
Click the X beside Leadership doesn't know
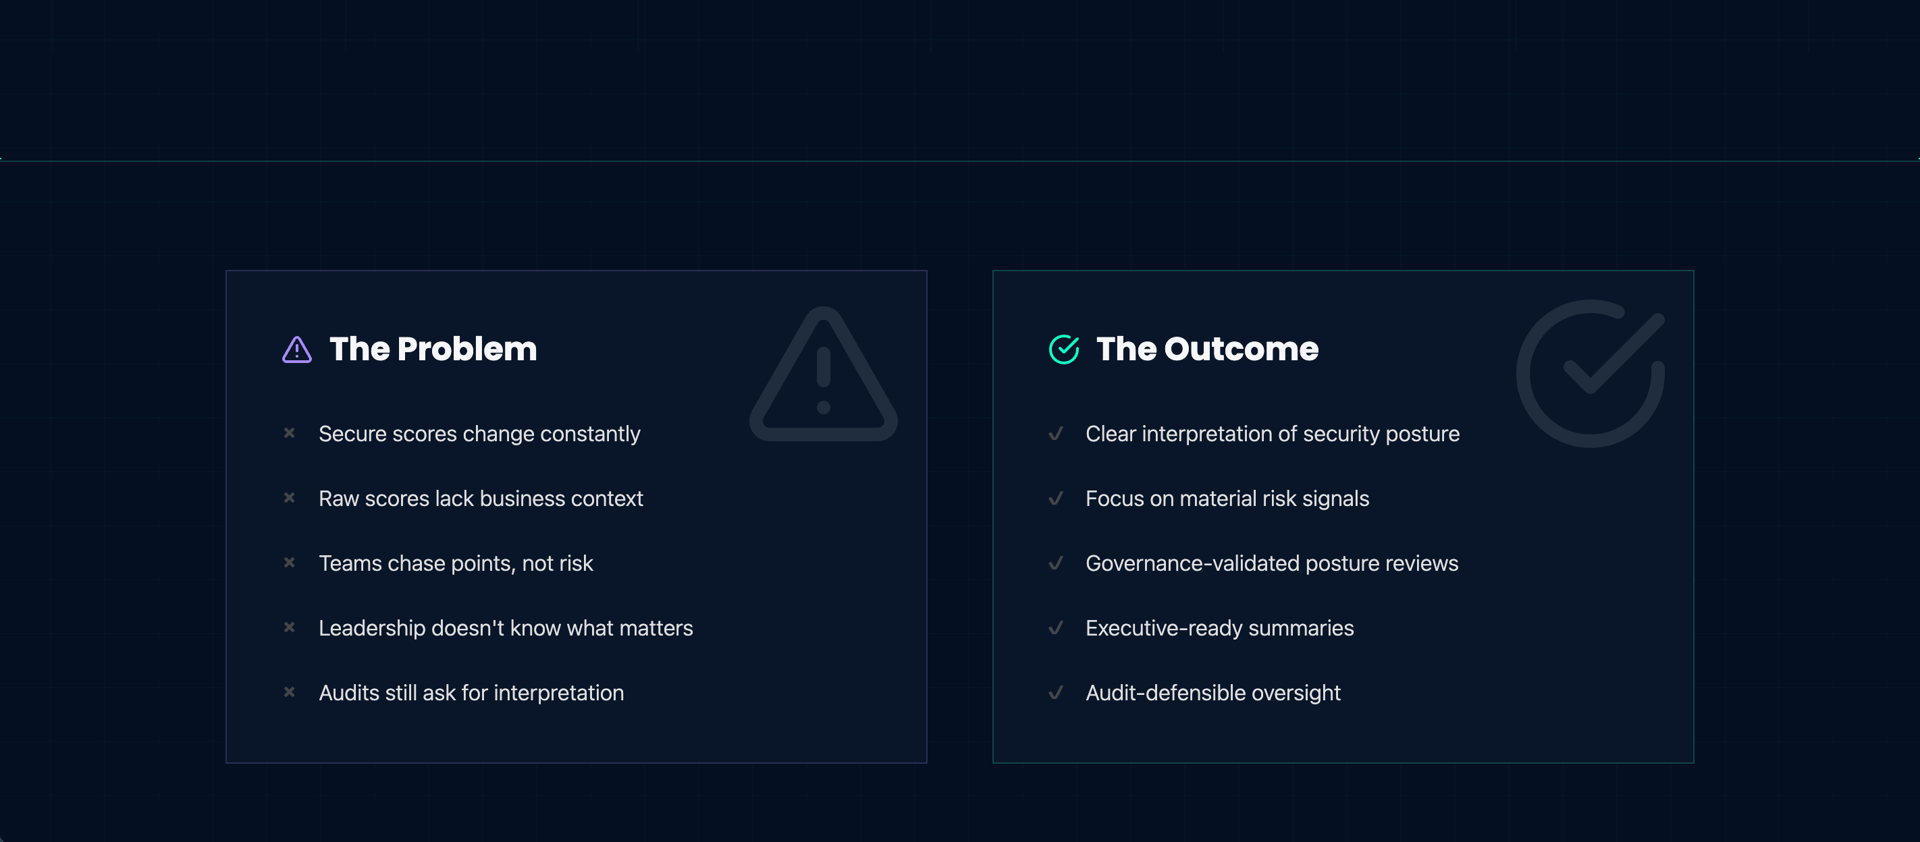tap(289, 628)
